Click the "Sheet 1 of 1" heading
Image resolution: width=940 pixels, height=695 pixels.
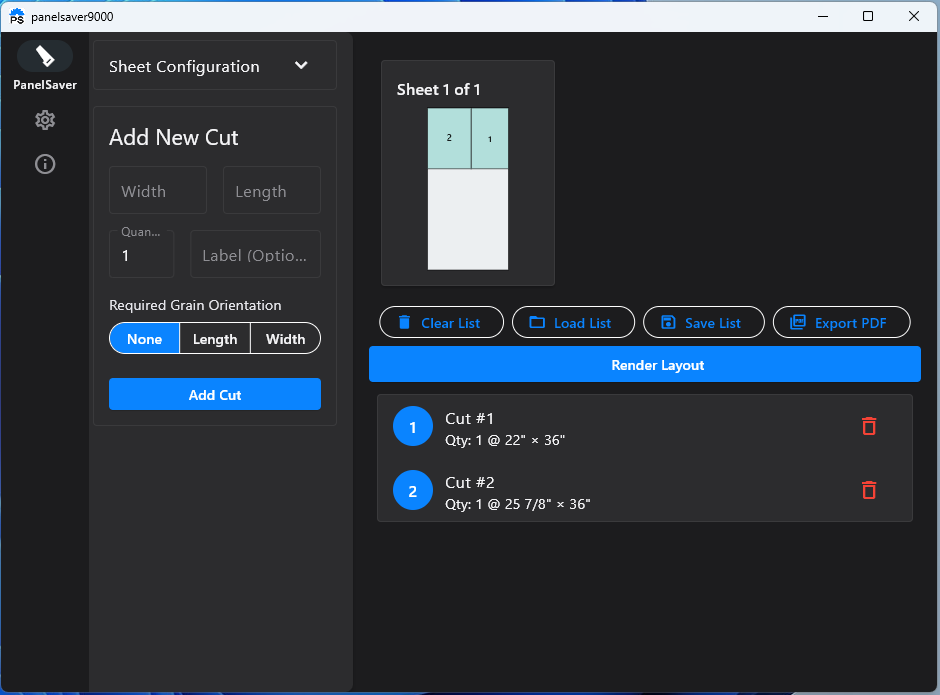pos(438,90)
